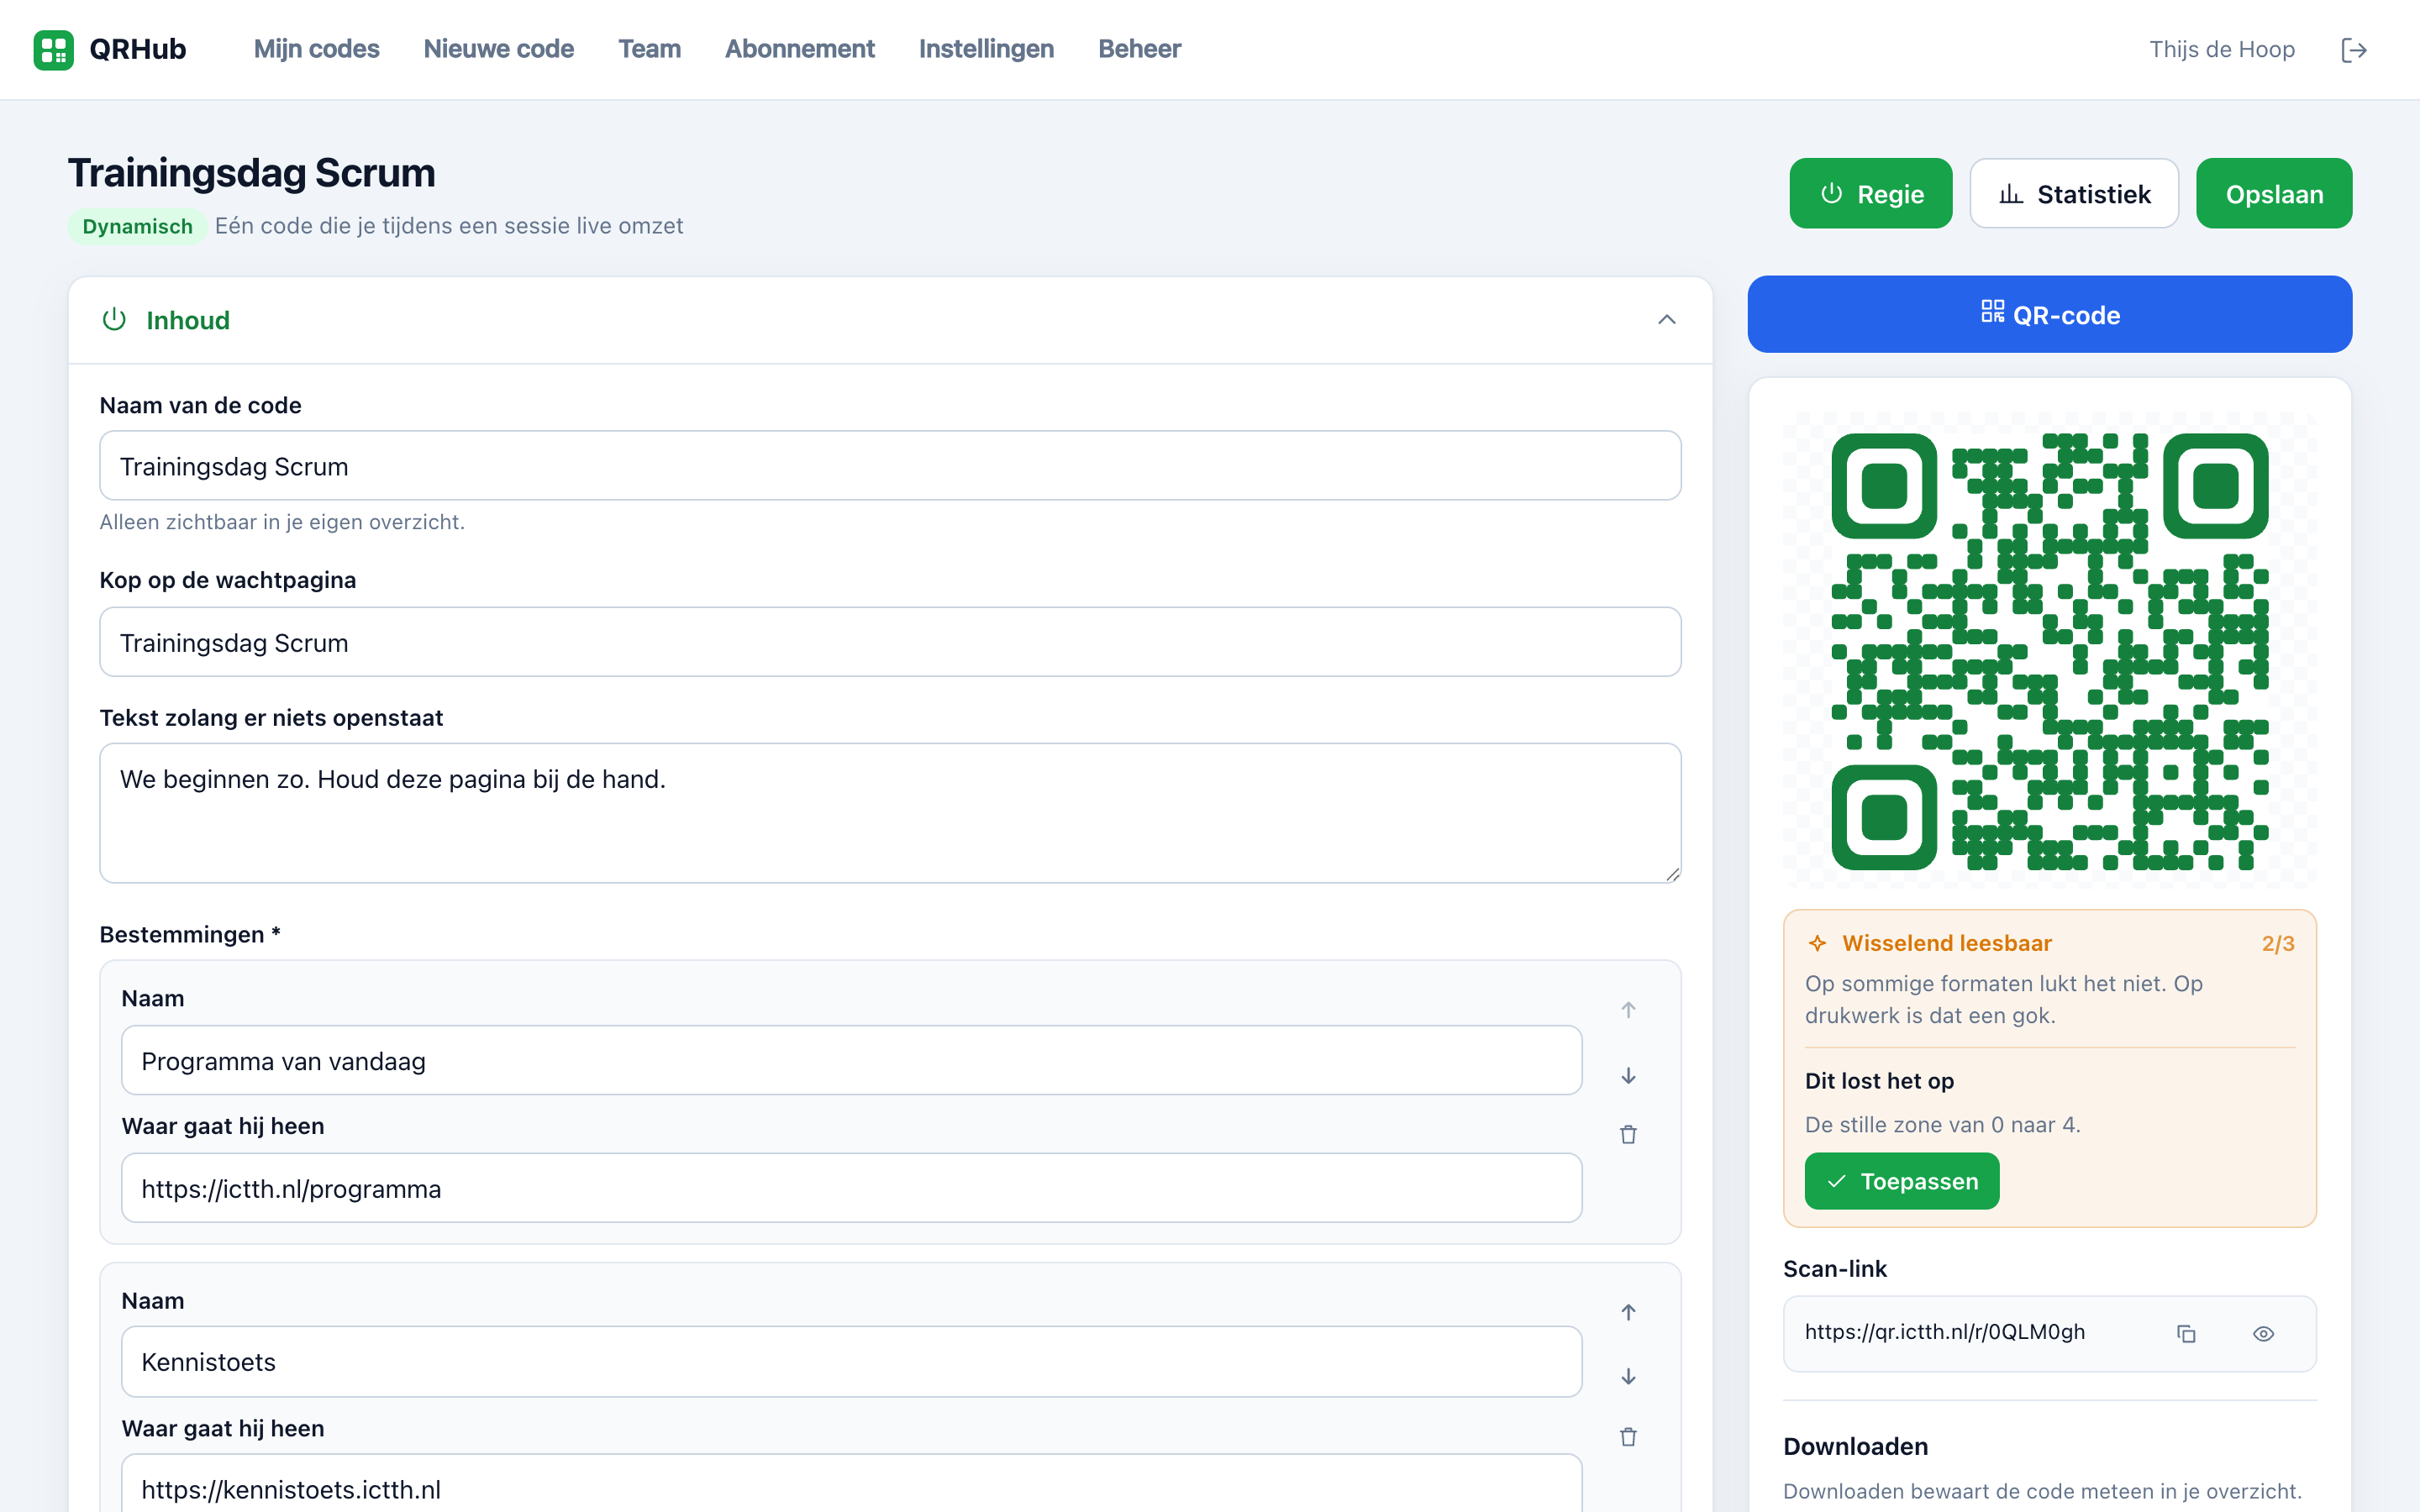The image size is (2420, 1512).
Task: Click the Downloaden section heading
Action: (x=1855, y=1446)
